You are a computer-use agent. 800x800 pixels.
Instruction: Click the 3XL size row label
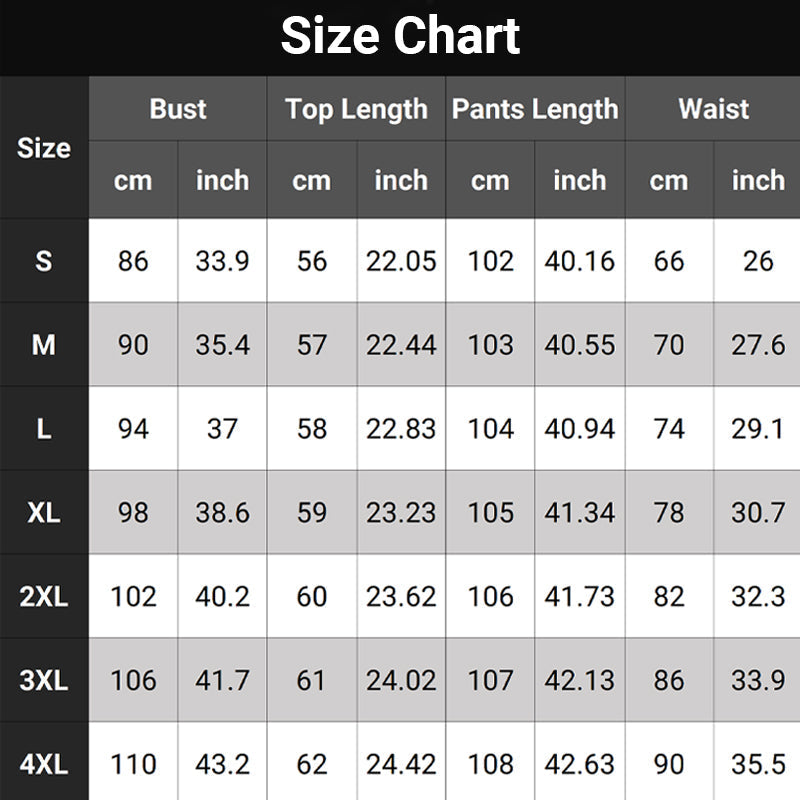click(44, 681)
